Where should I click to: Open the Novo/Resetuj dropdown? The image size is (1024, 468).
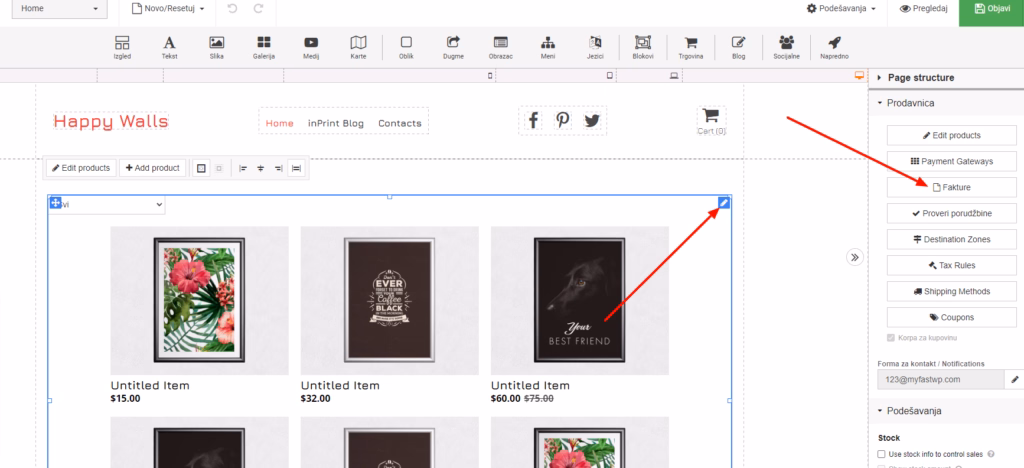pos(168,9)
